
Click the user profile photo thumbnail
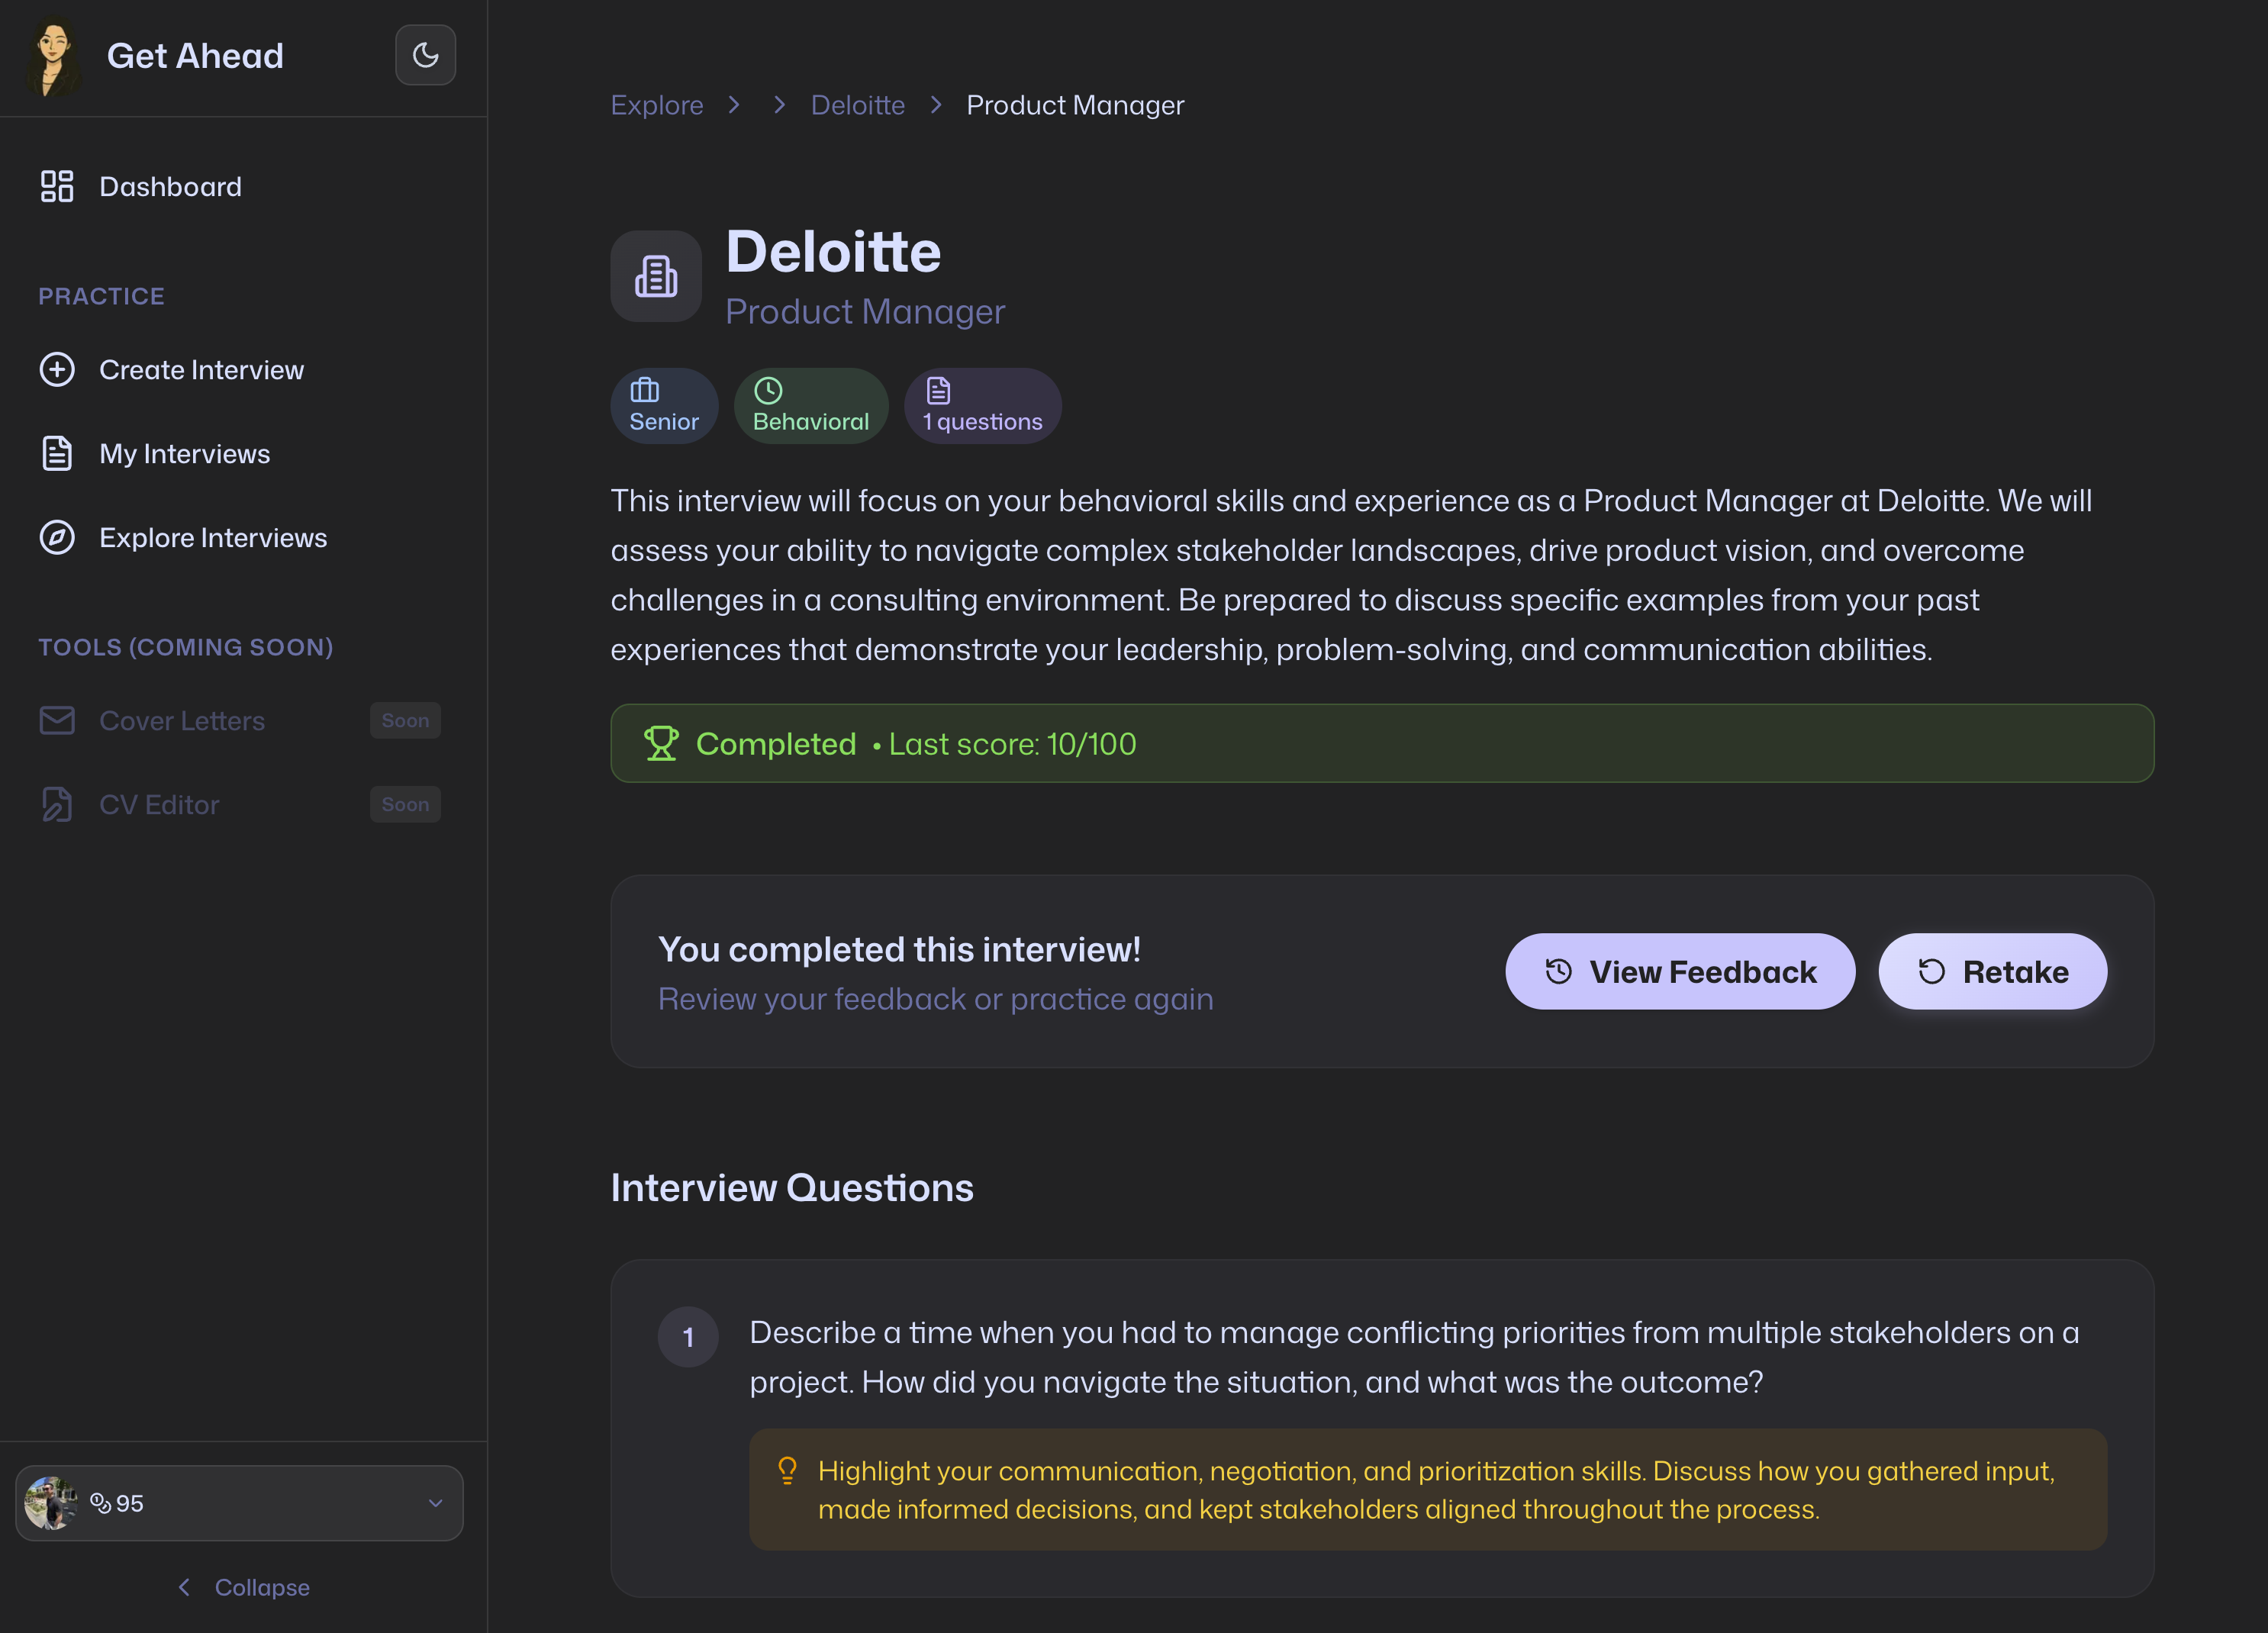coord(50,1503)
